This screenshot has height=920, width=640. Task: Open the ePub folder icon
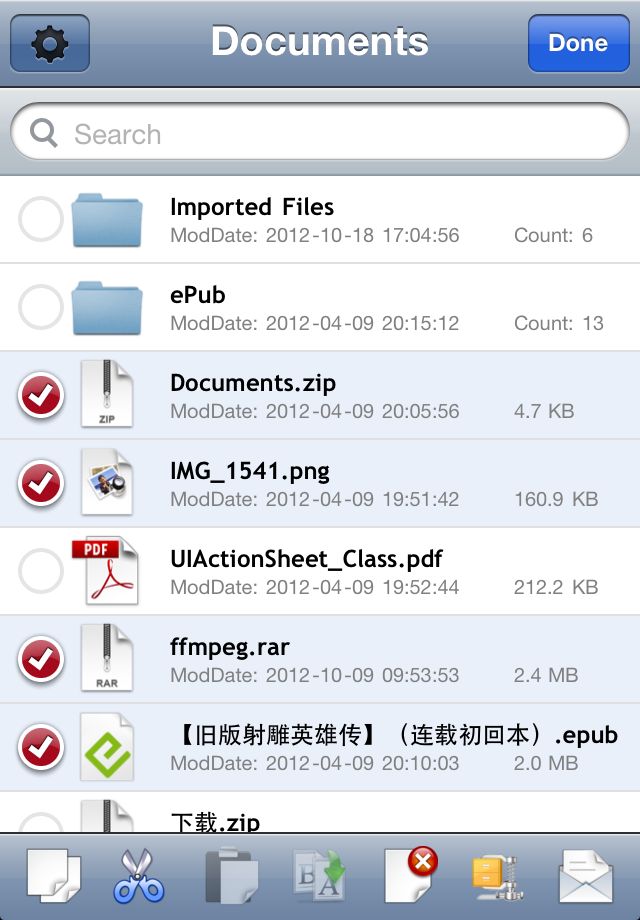(107, 308)
